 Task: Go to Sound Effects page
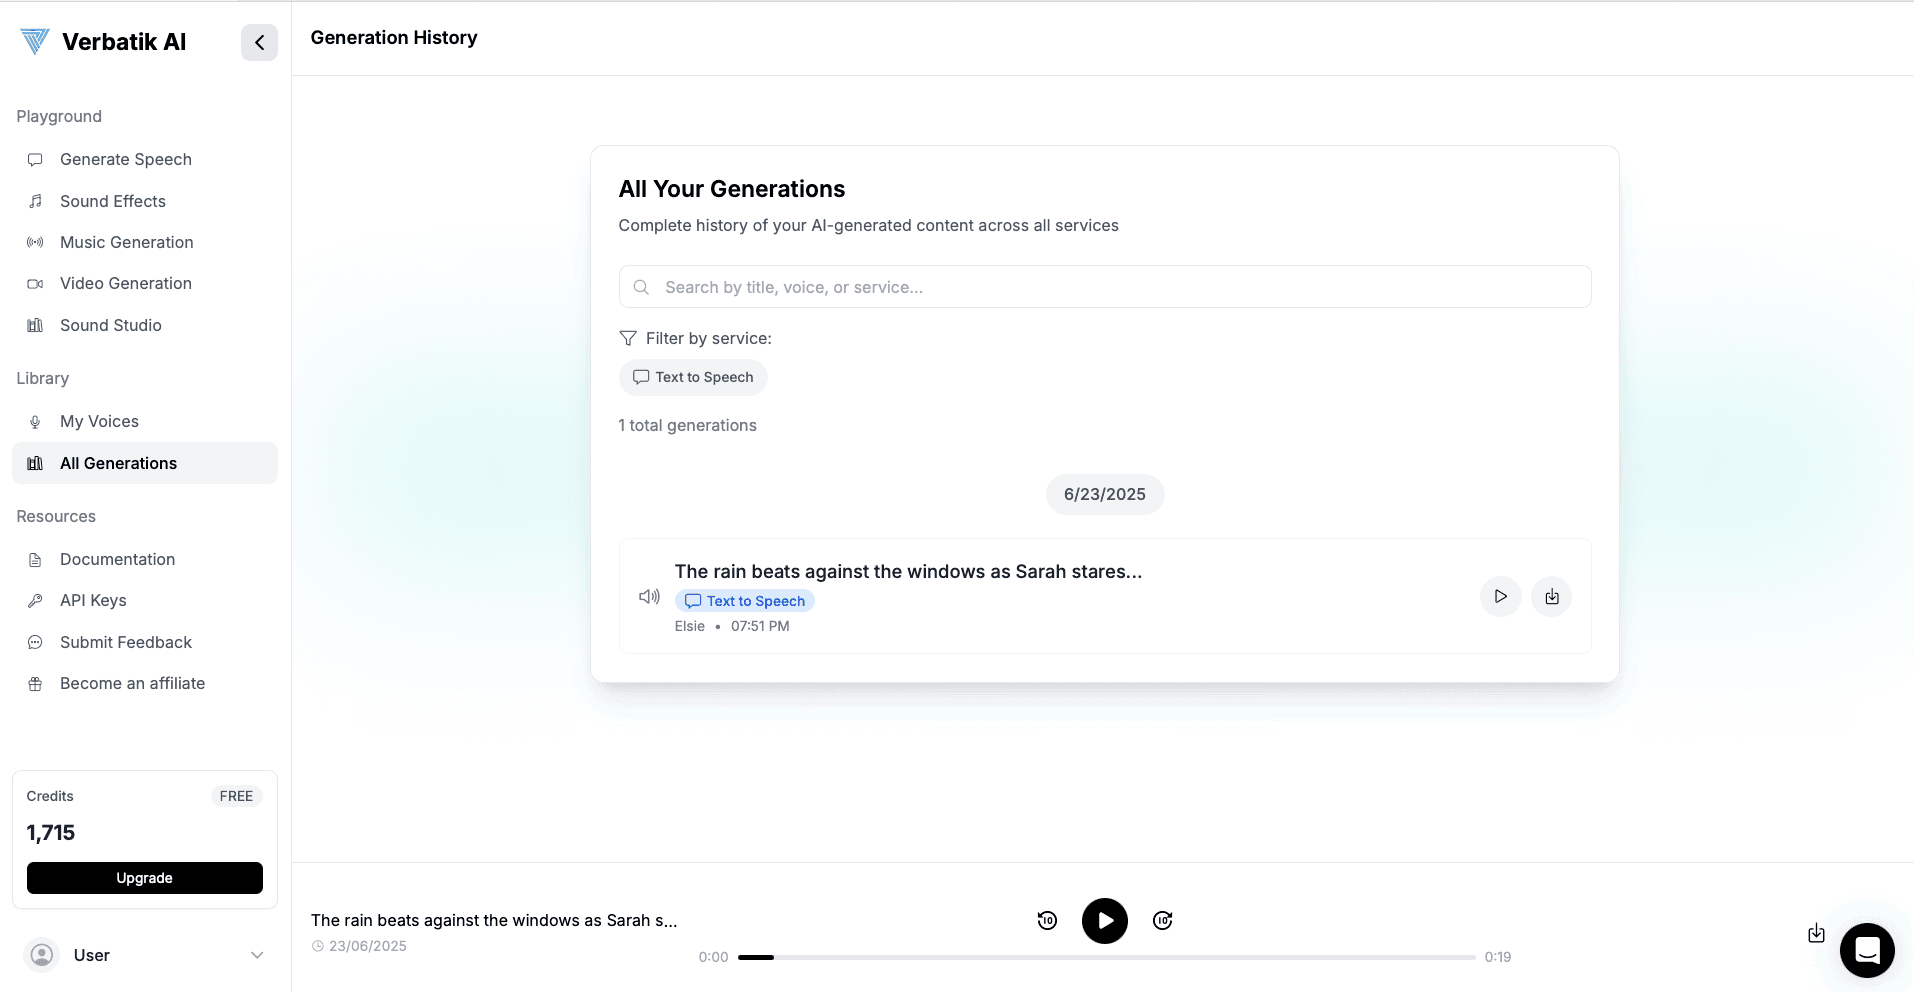tap(112, 201)
